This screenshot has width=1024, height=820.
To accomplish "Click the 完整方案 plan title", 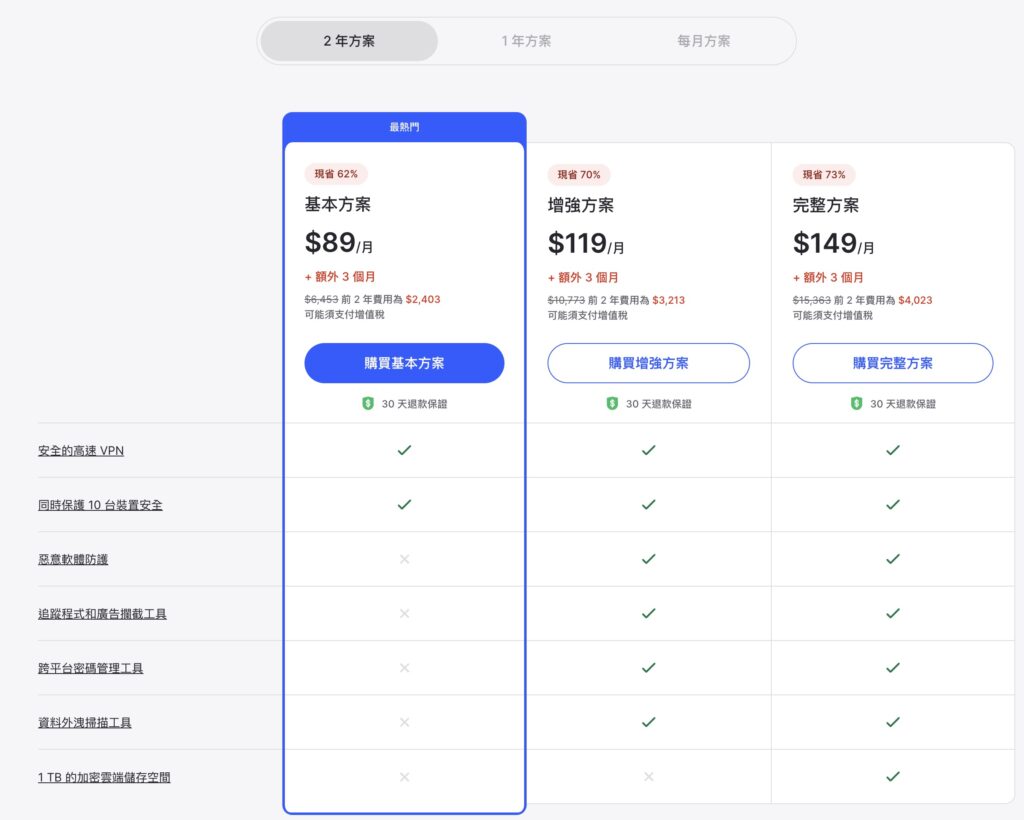I will click(825, 205).
